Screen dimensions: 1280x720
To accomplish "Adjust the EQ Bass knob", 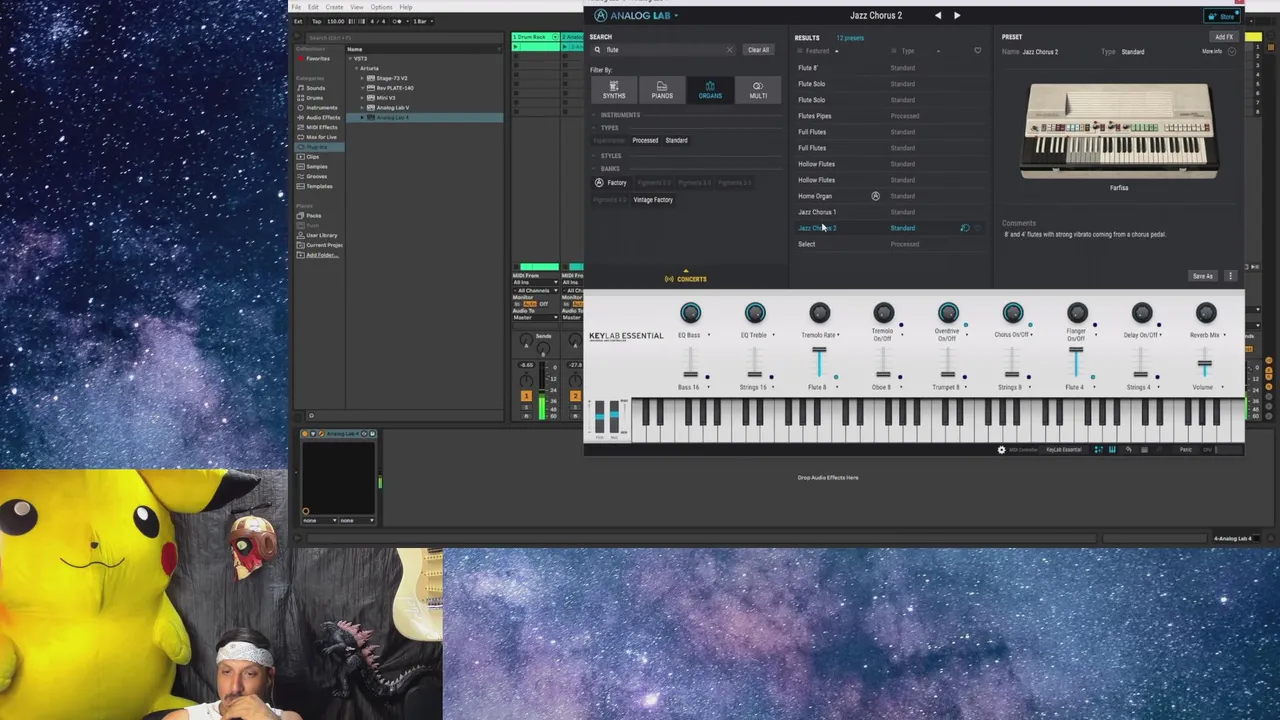I will [690, 314].
